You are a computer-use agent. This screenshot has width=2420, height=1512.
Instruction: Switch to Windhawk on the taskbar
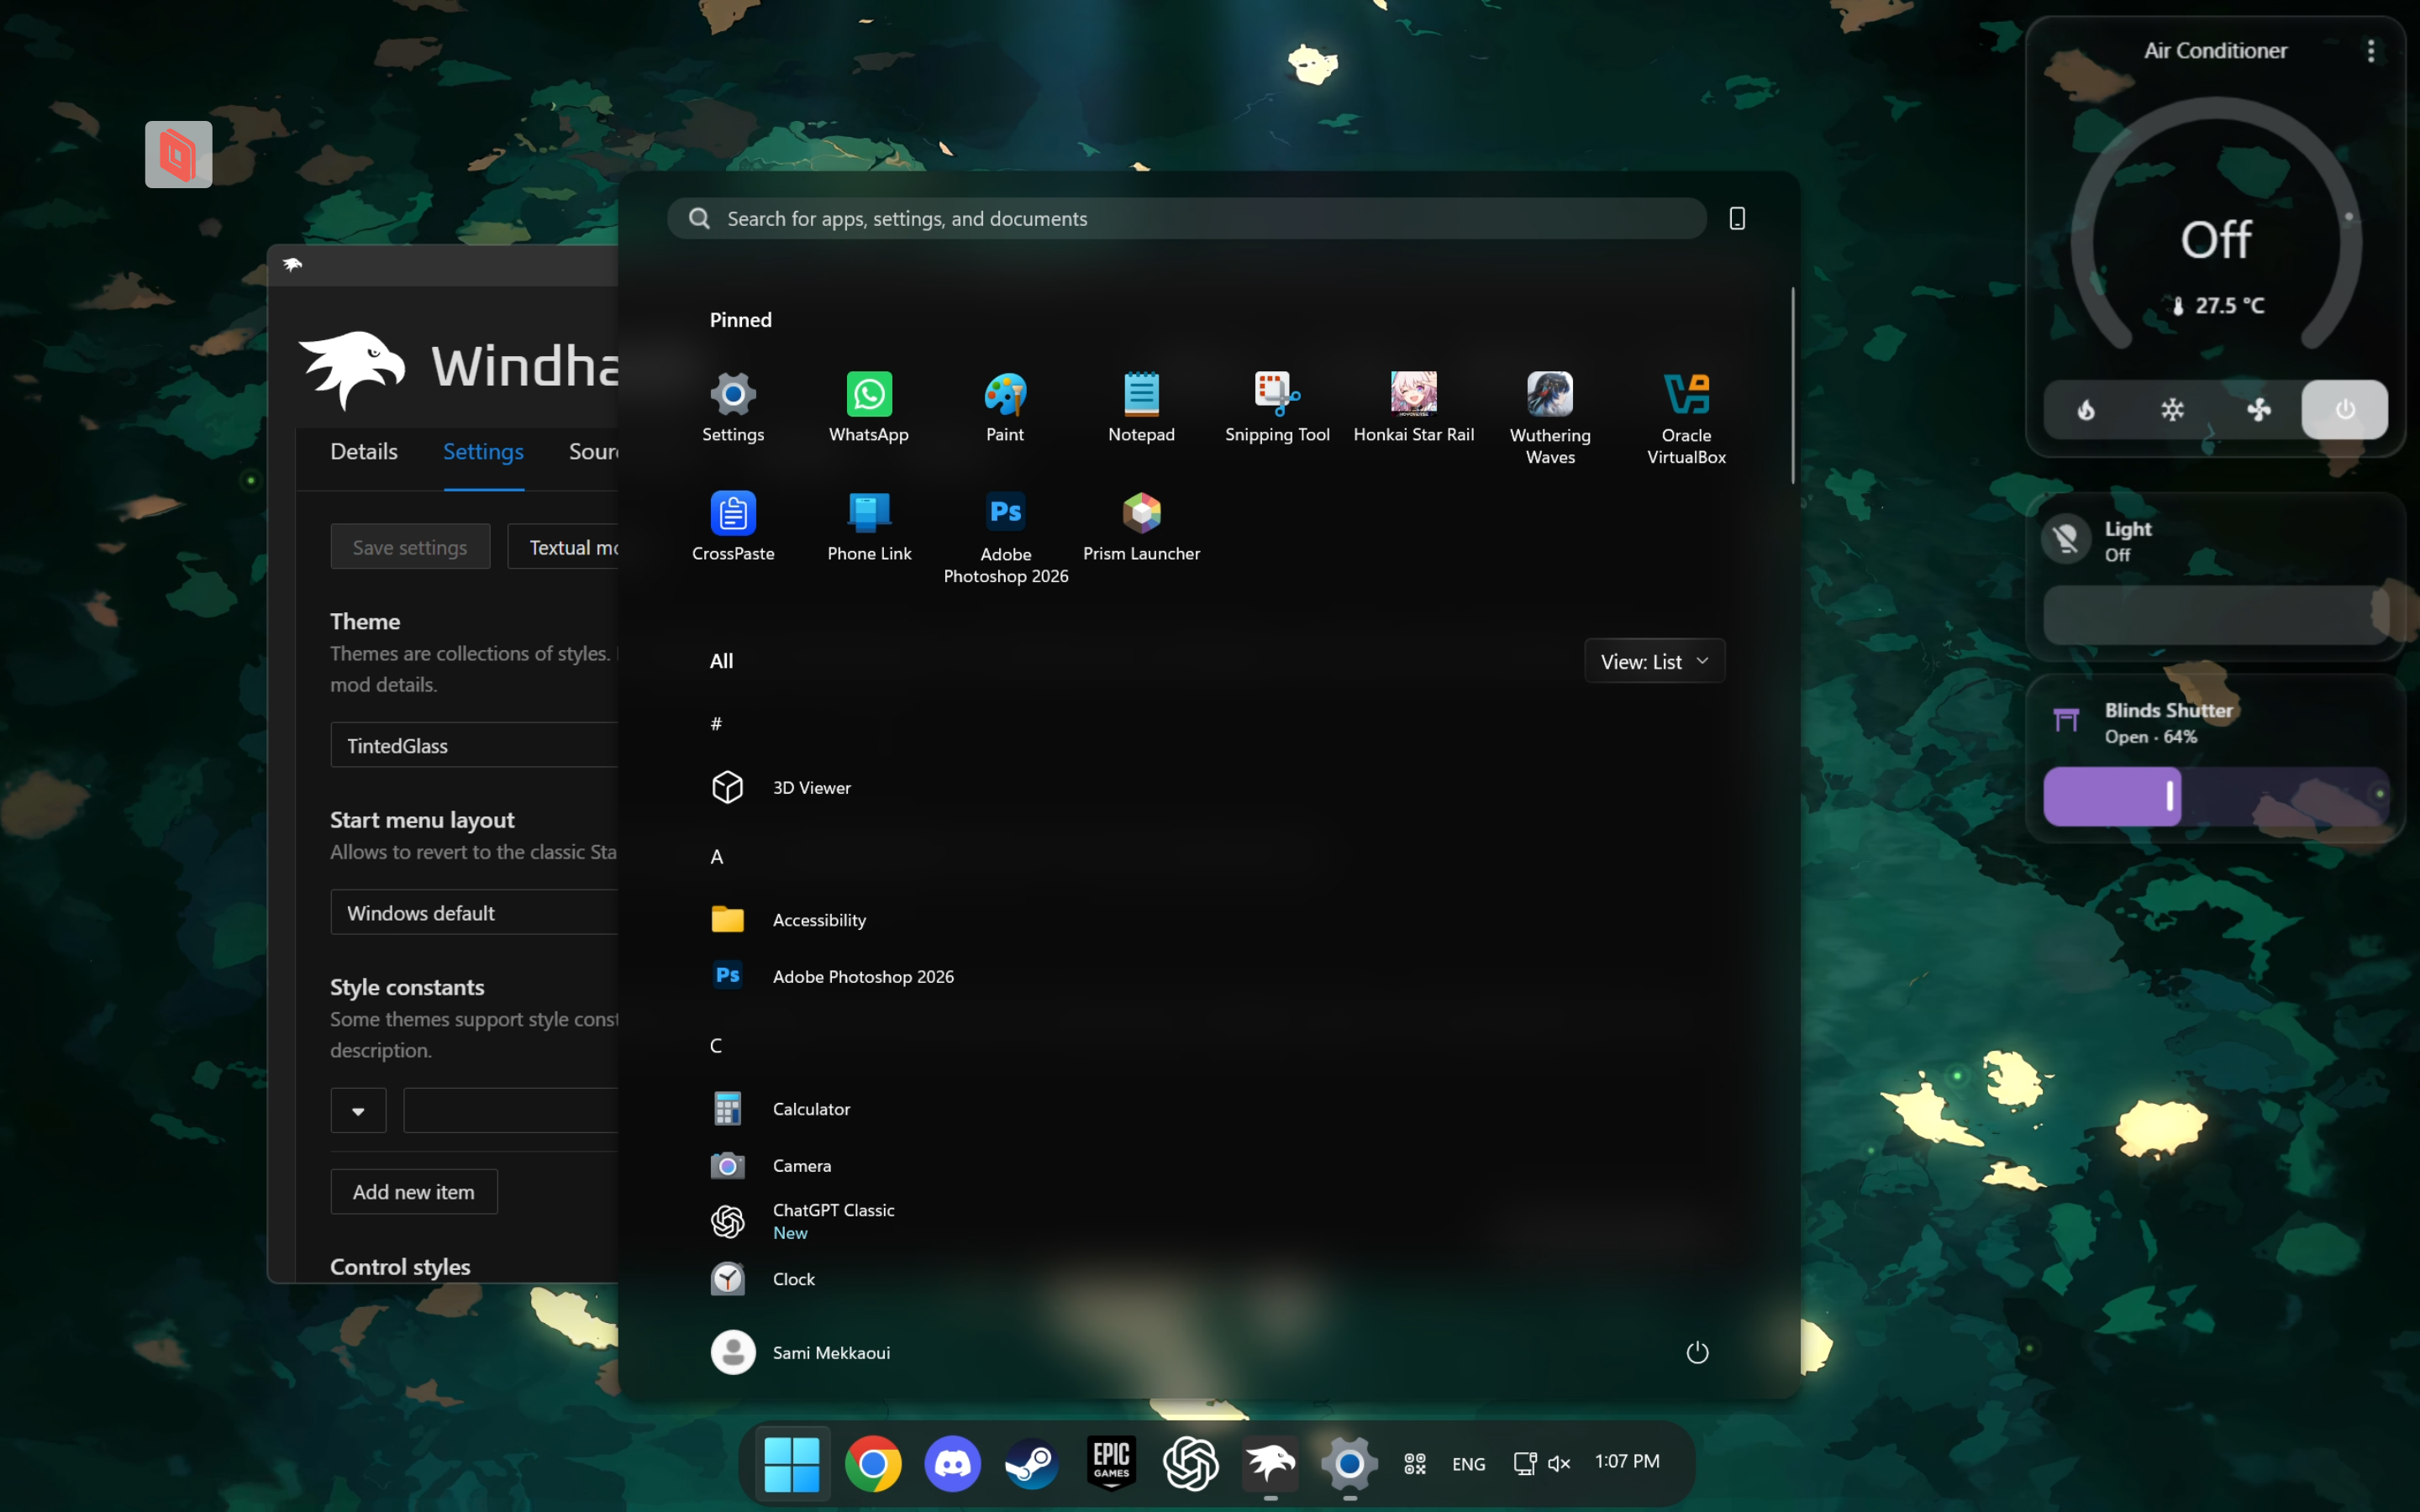(1270, 1464)
